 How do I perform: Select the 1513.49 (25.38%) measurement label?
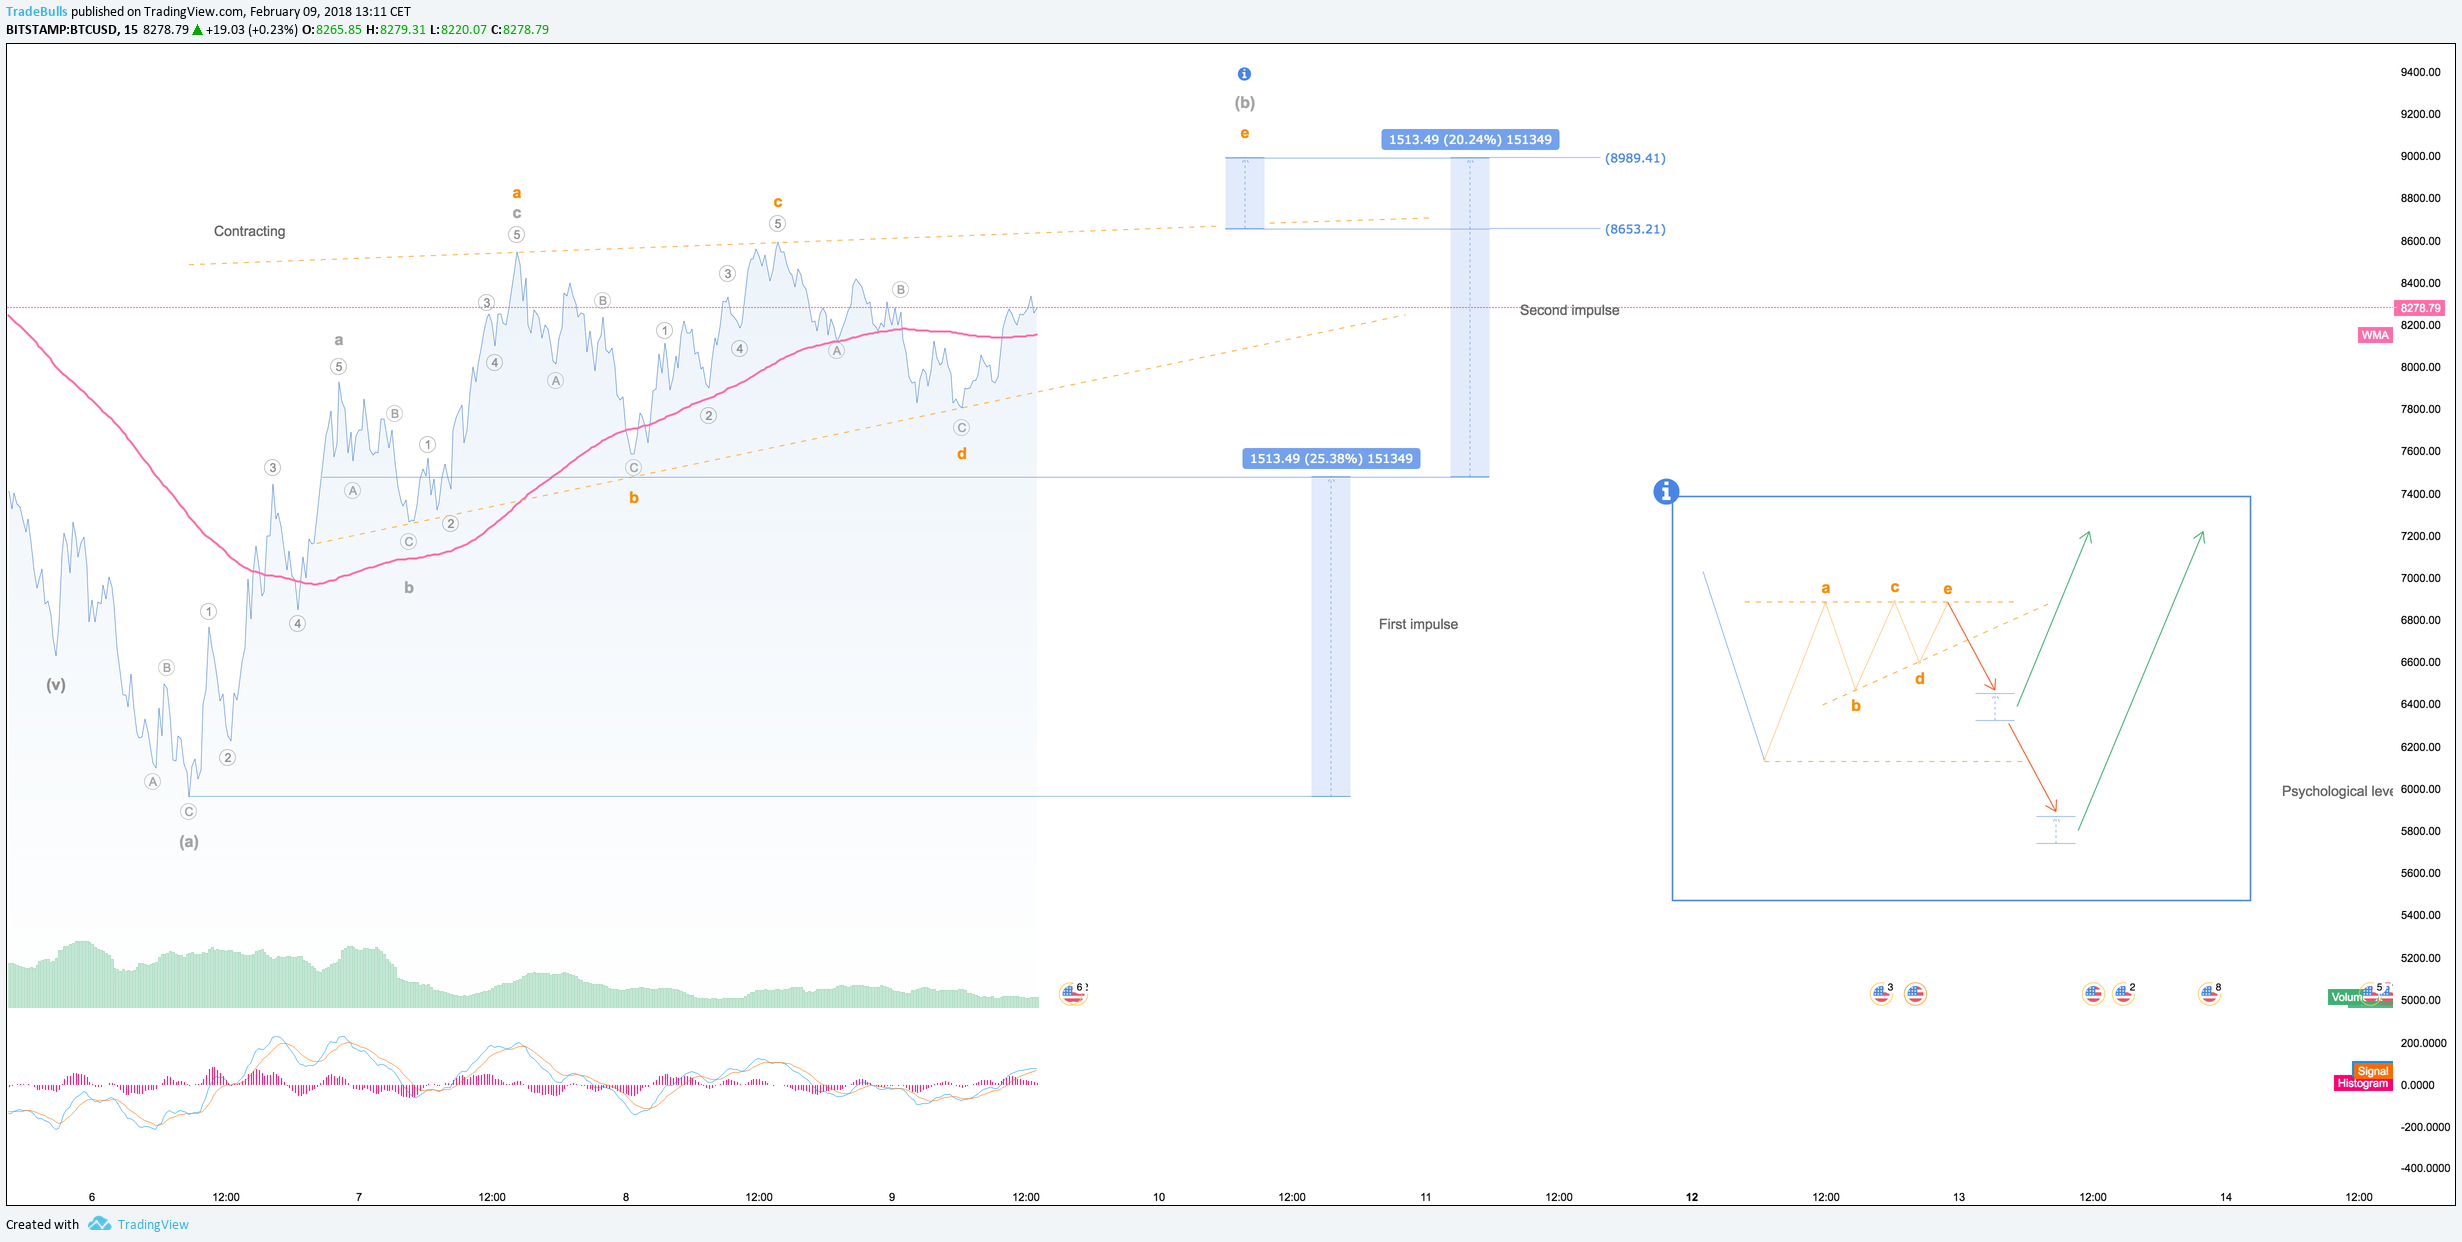(x=1331, y=458)
